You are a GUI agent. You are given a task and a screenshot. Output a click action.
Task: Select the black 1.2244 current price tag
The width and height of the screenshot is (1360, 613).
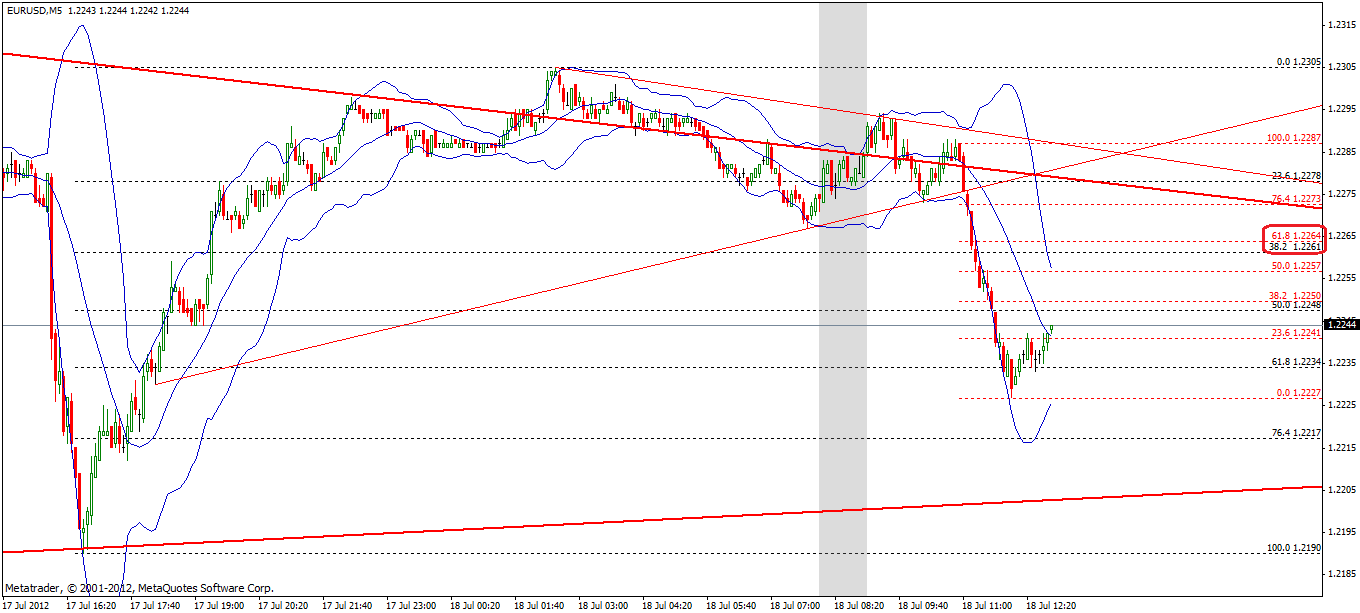tap(1341, 325)
